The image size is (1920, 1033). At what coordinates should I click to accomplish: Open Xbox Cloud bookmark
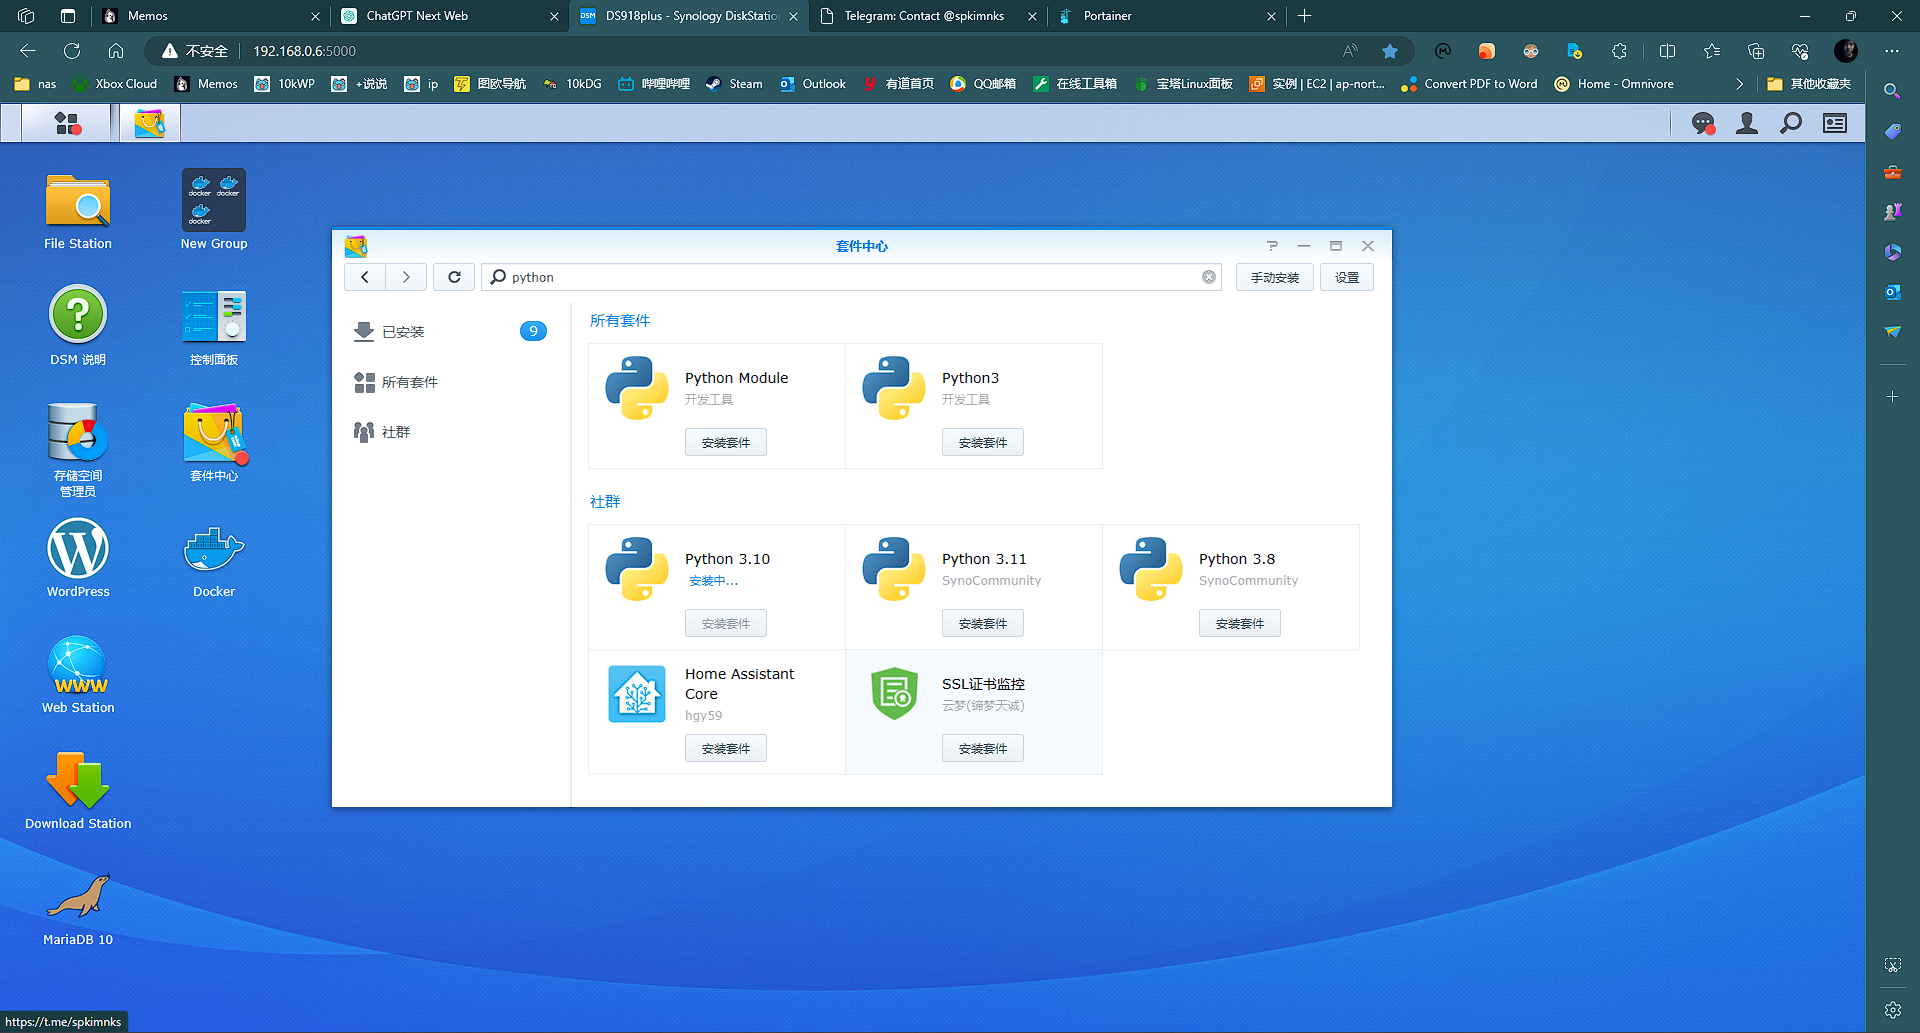click(x=115, y=84)
